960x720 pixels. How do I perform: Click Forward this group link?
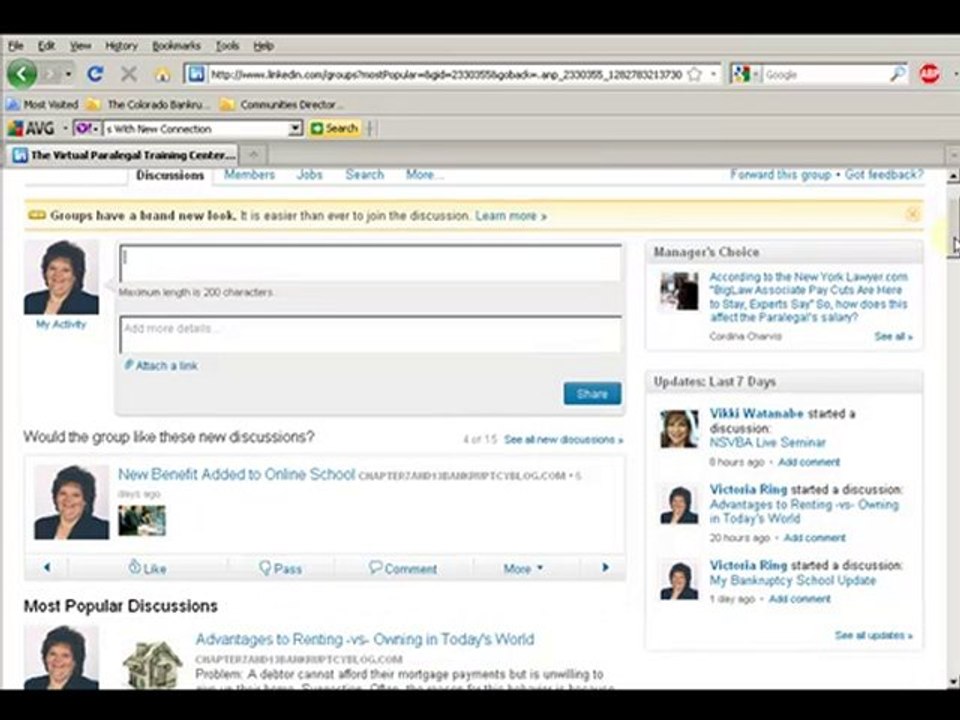click(x=780, y=174)
